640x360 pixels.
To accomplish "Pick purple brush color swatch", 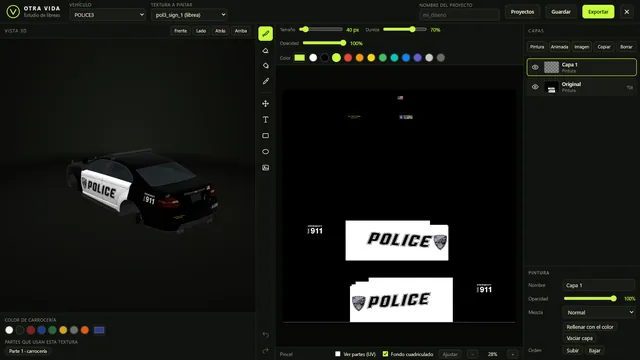I will (x=418, y=58).
